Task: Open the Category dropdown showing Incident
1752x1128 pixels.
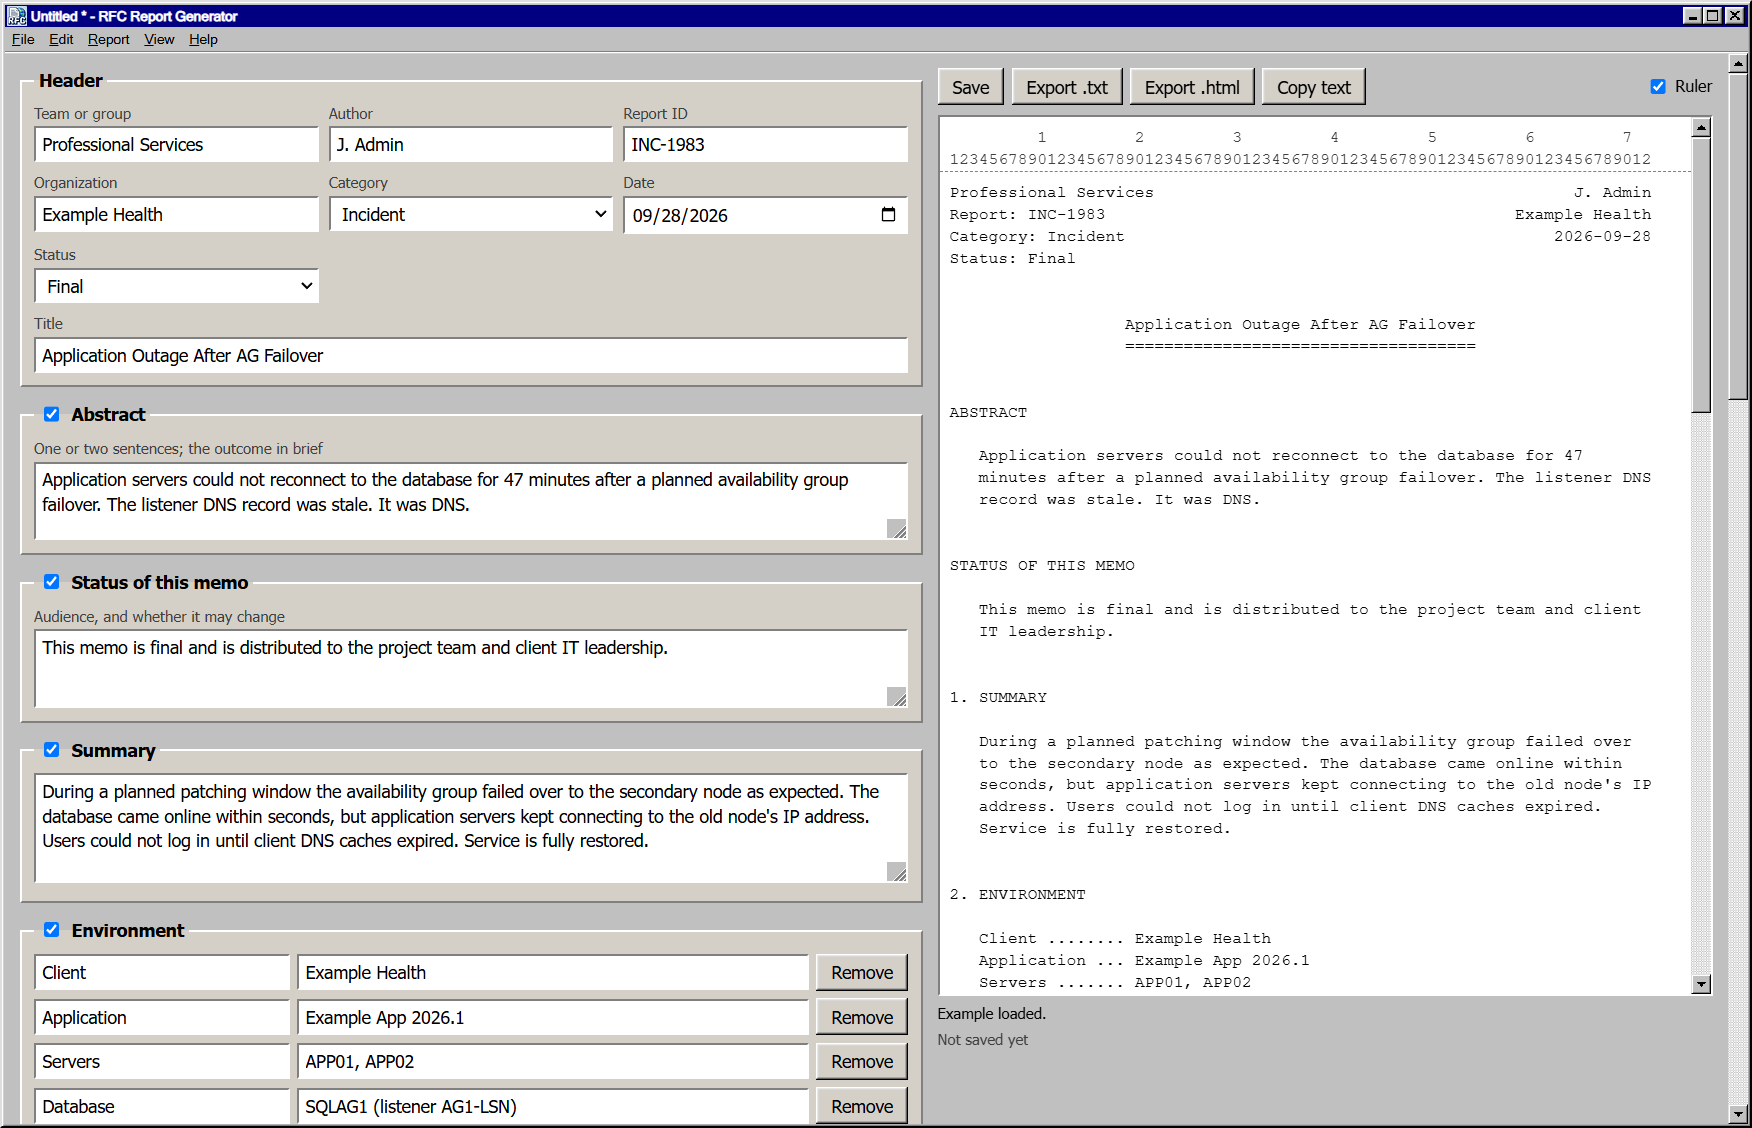Action: click(471, 215)
